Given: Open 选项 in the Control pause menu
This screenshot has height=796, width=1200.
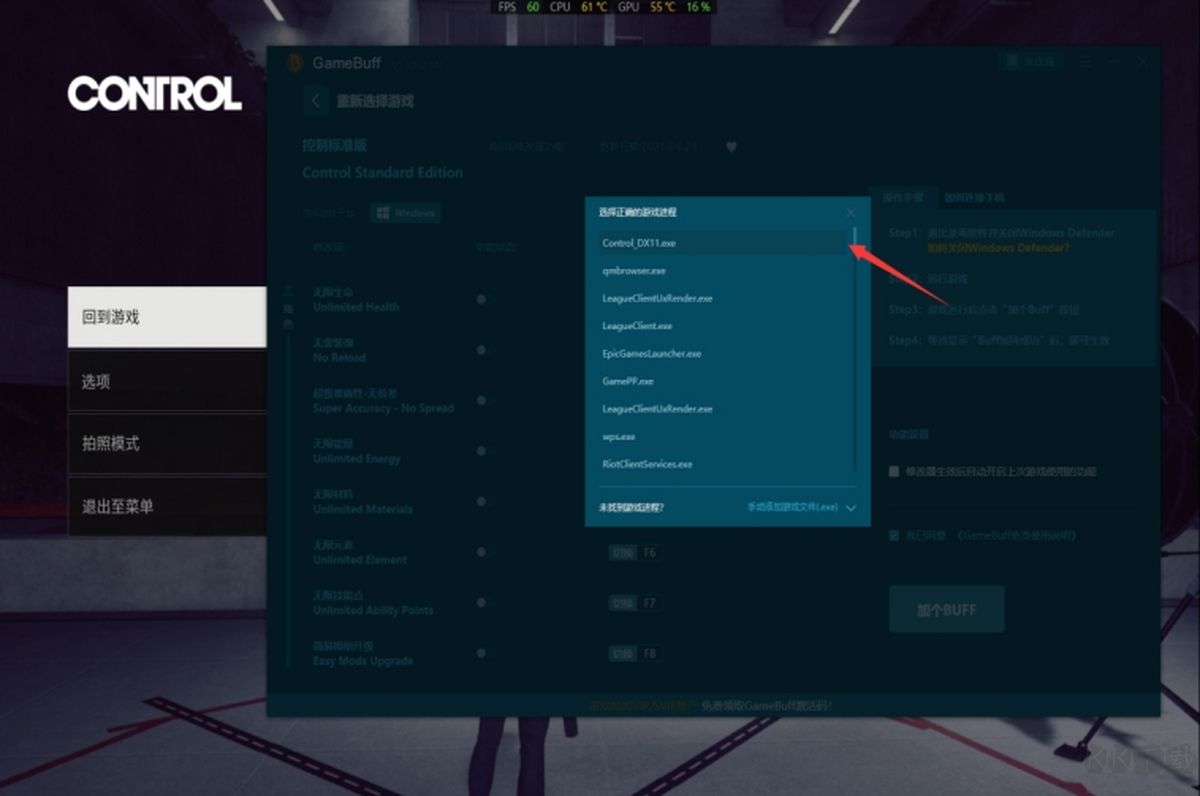Looking at the screenshot, I should 167,381.
